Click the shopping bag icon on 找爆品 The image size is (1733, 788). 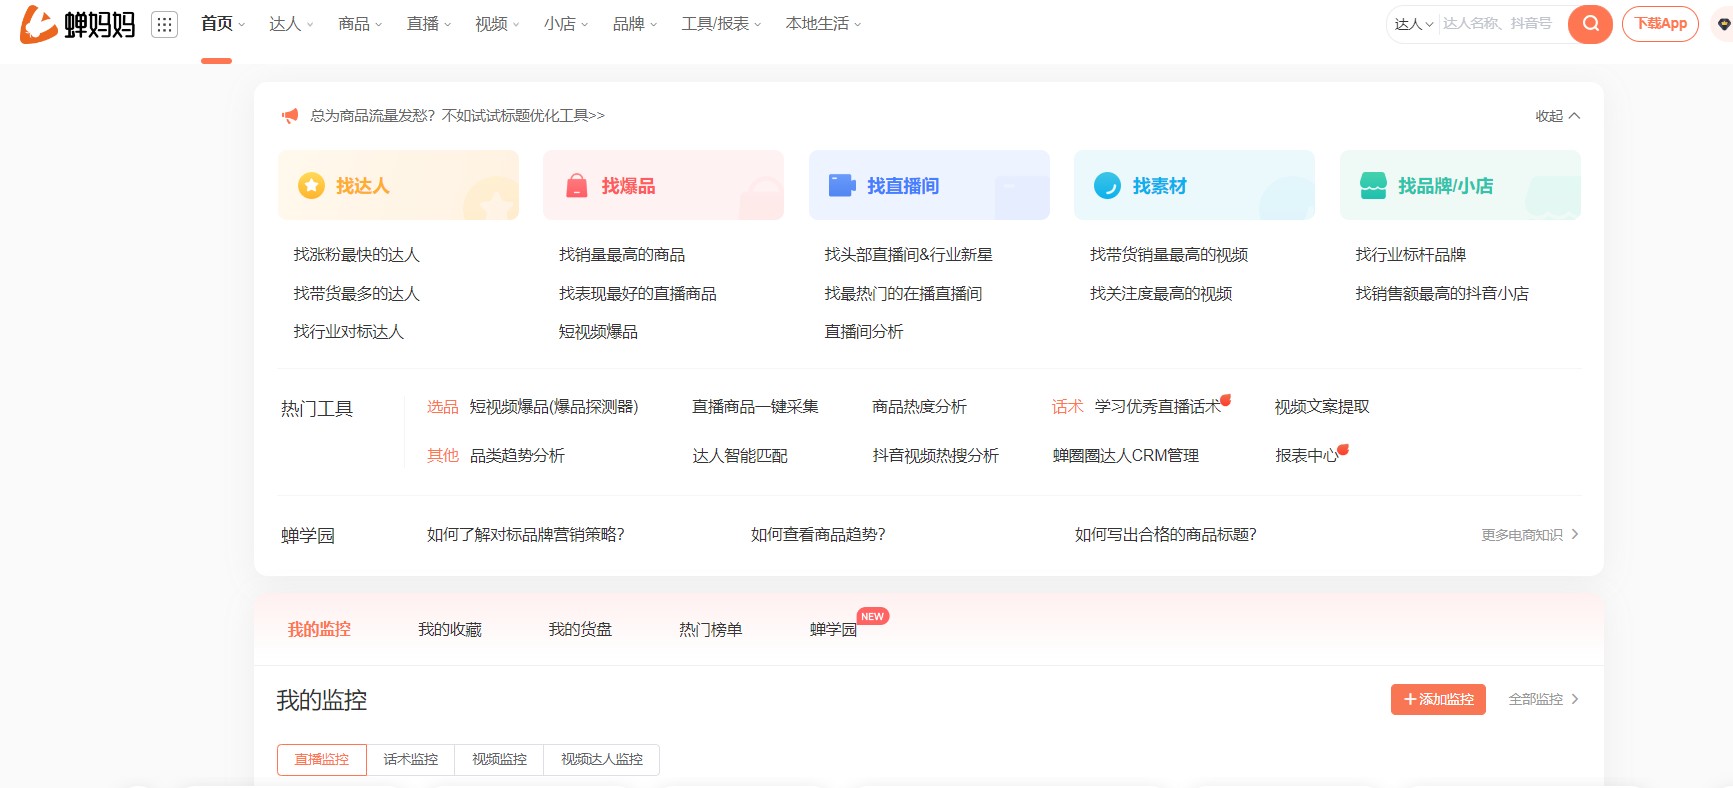(577, 186)
